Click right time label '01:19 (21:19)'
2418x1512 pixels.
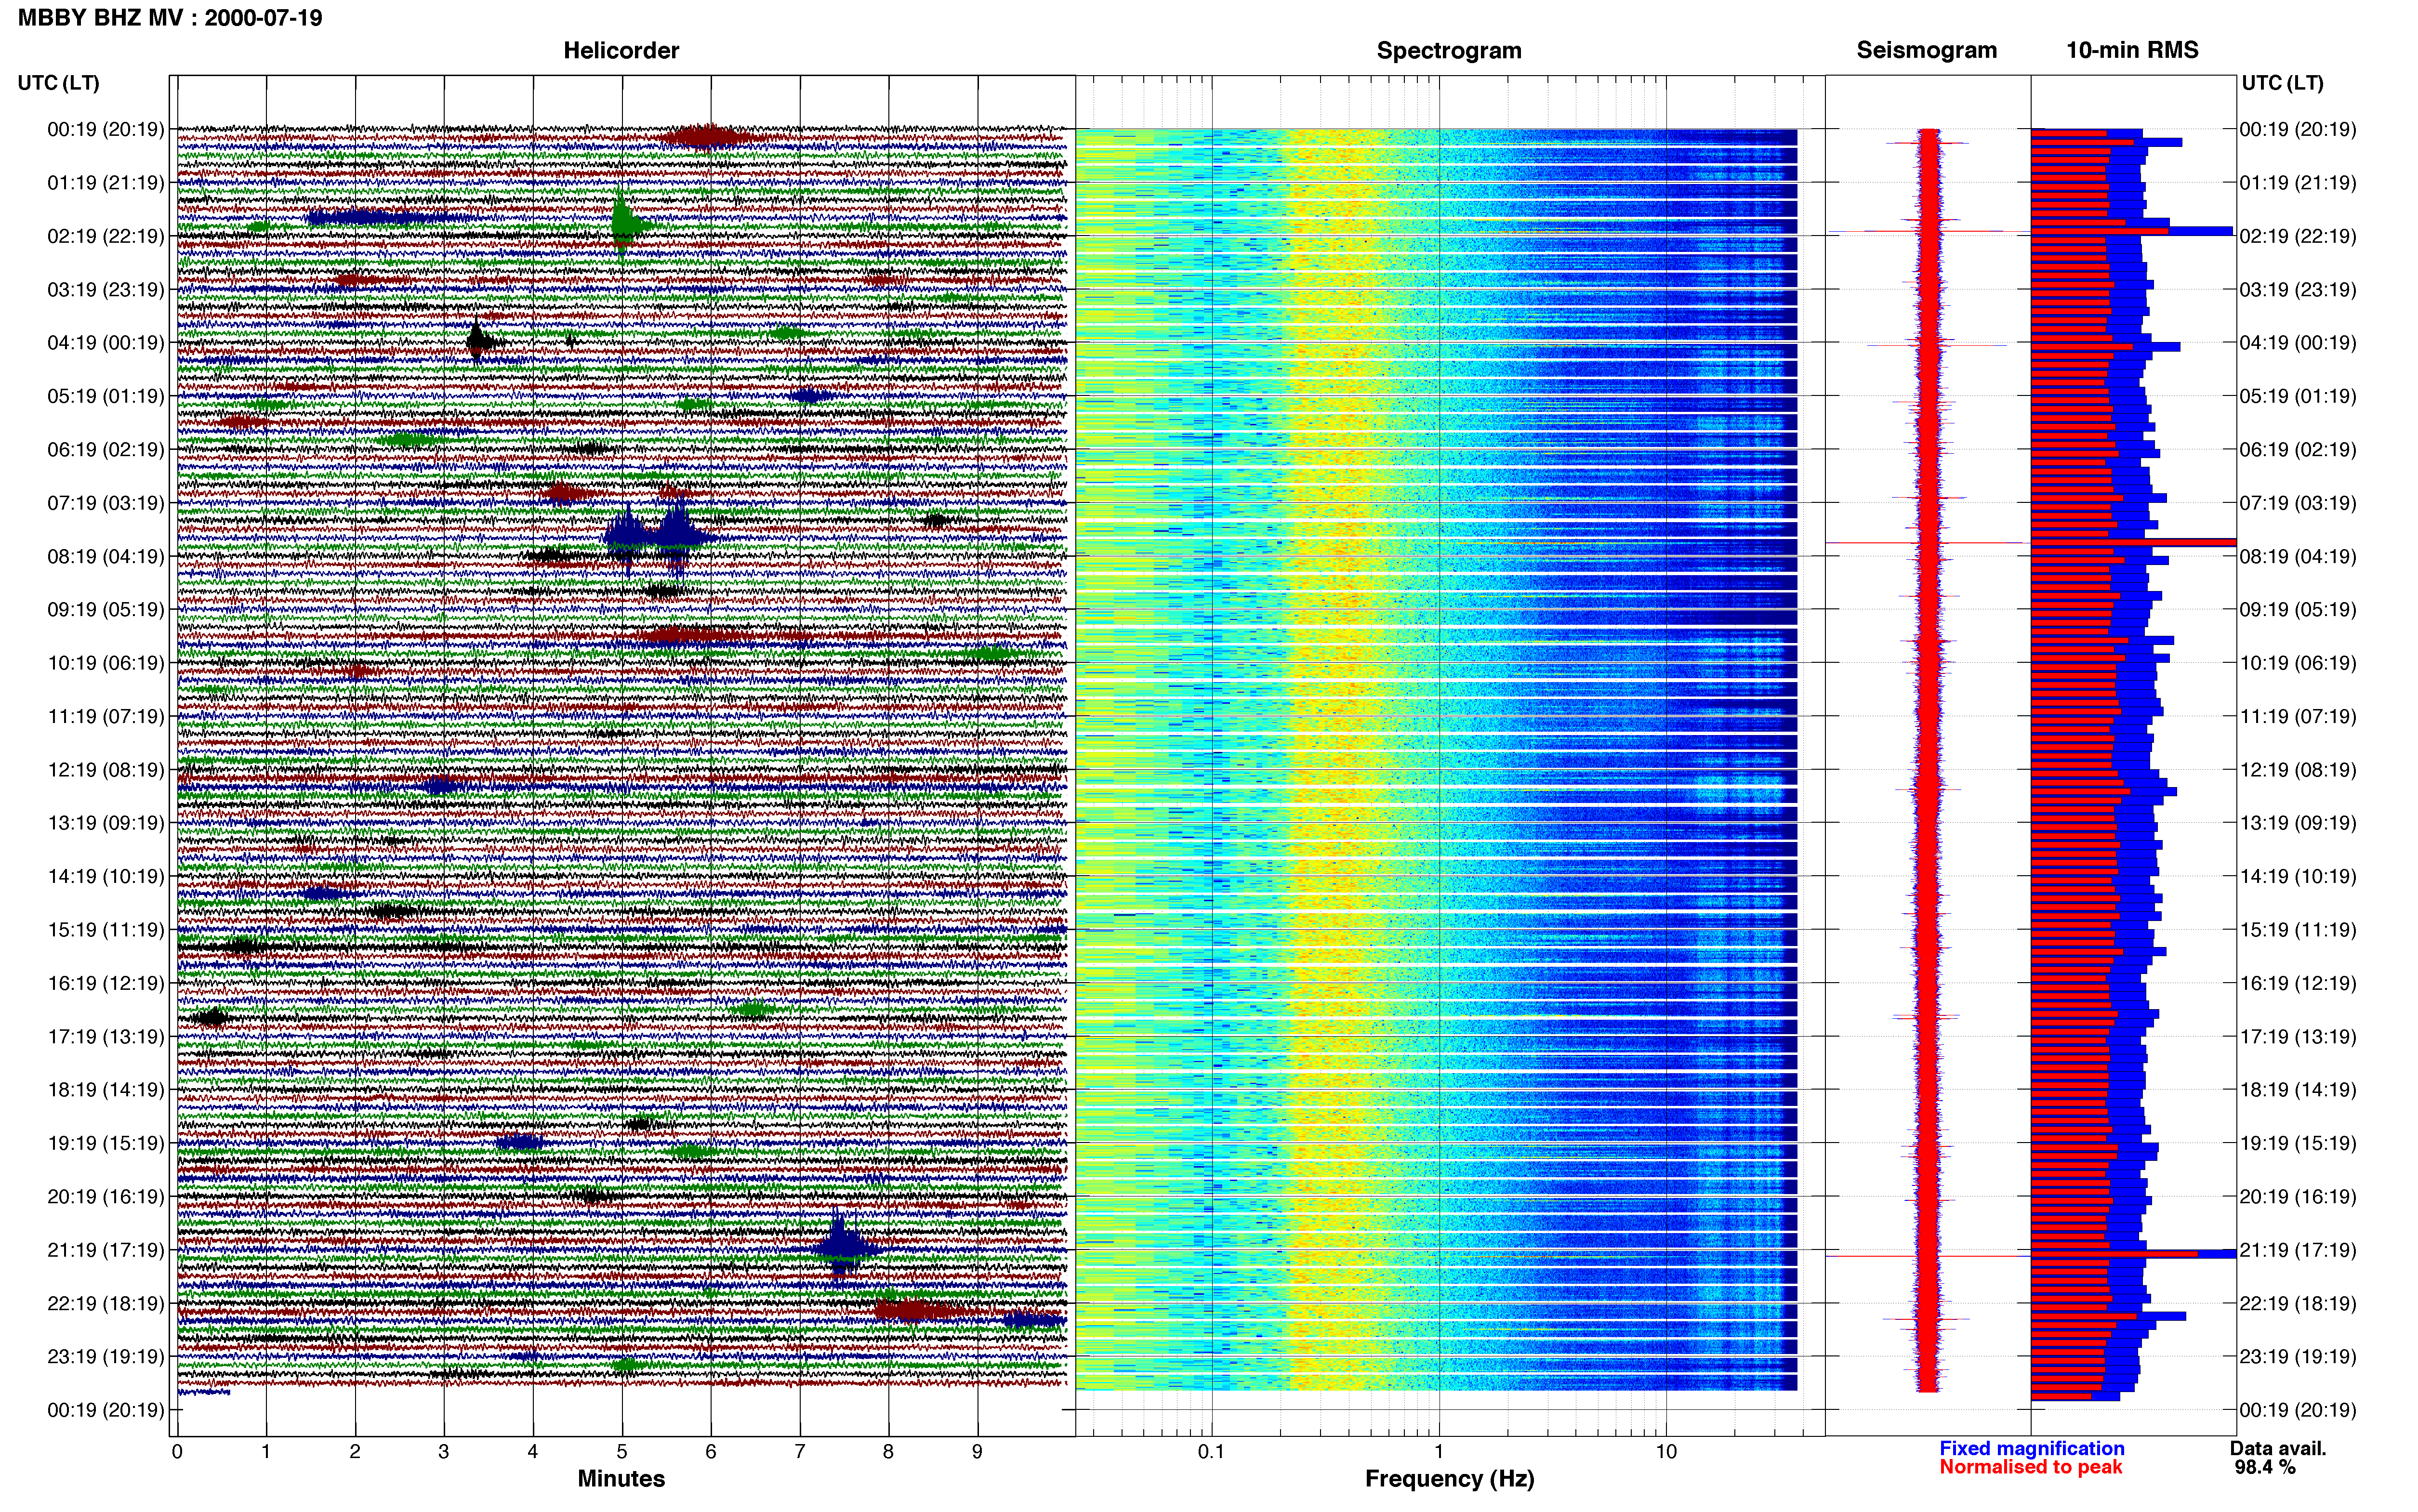[2298, 183]
